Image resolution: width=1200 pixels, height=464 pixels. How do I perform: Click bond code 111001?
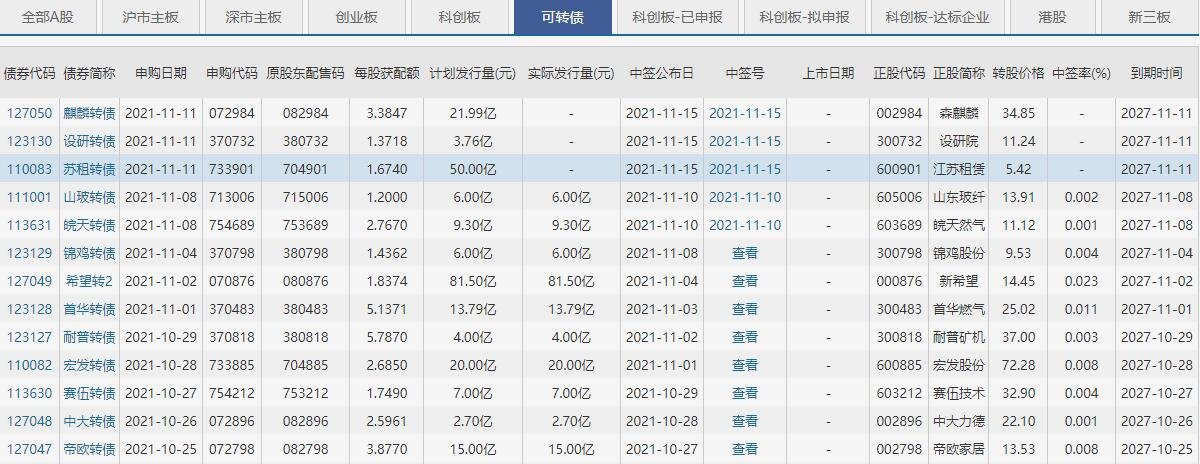pyautogui.click(x=30, y=197)
